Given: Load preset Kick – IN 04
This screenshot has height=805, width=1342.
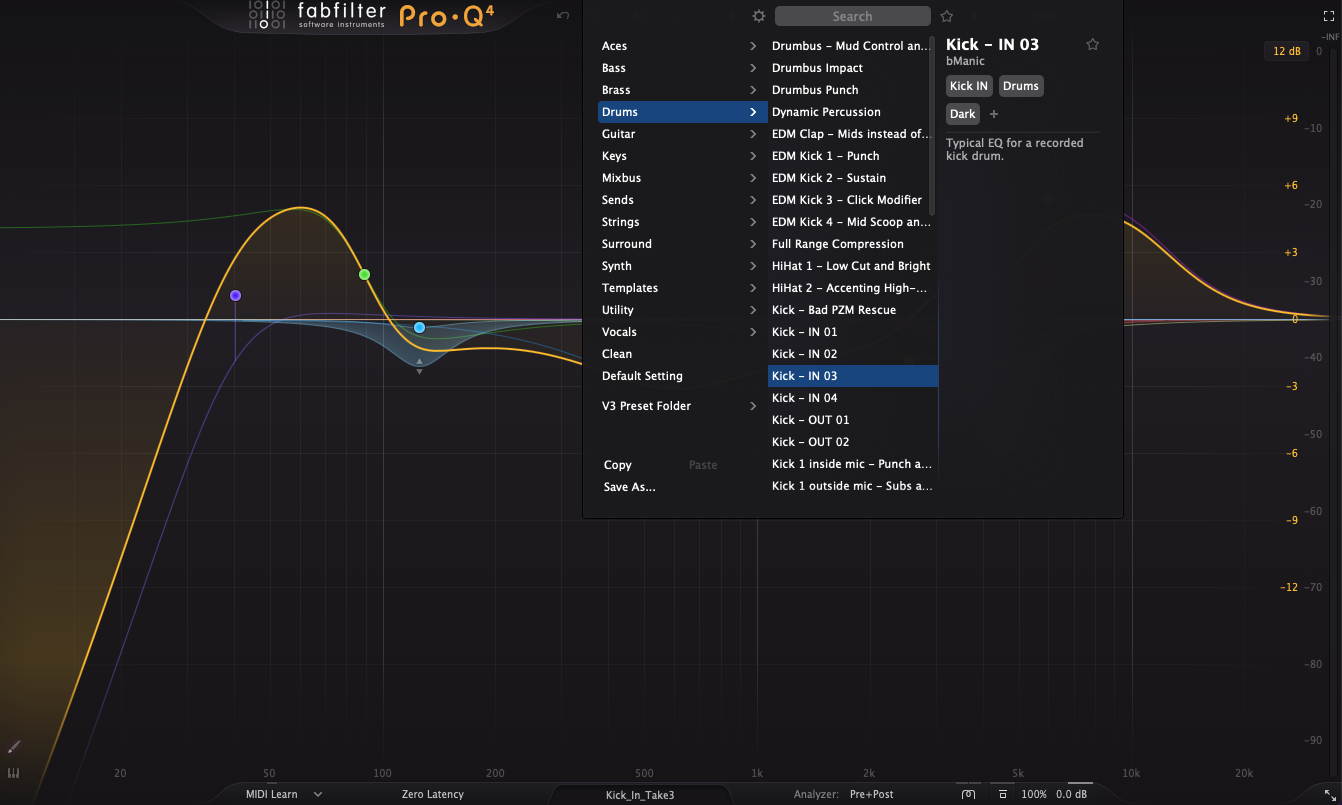Looking at the screenshot, I should coord(853,398).
